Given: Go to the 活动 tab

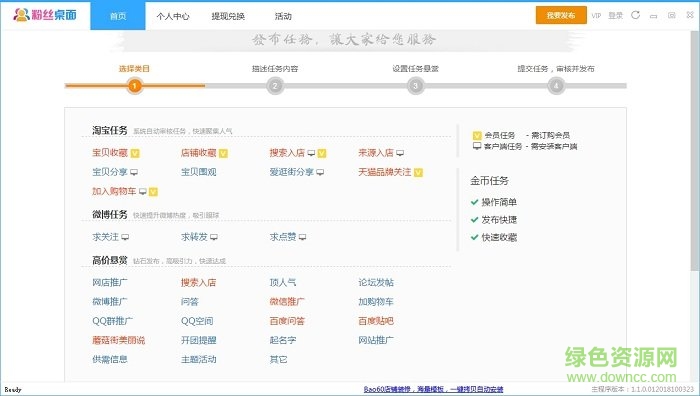Looking at the screenshot, I should 283,17.
